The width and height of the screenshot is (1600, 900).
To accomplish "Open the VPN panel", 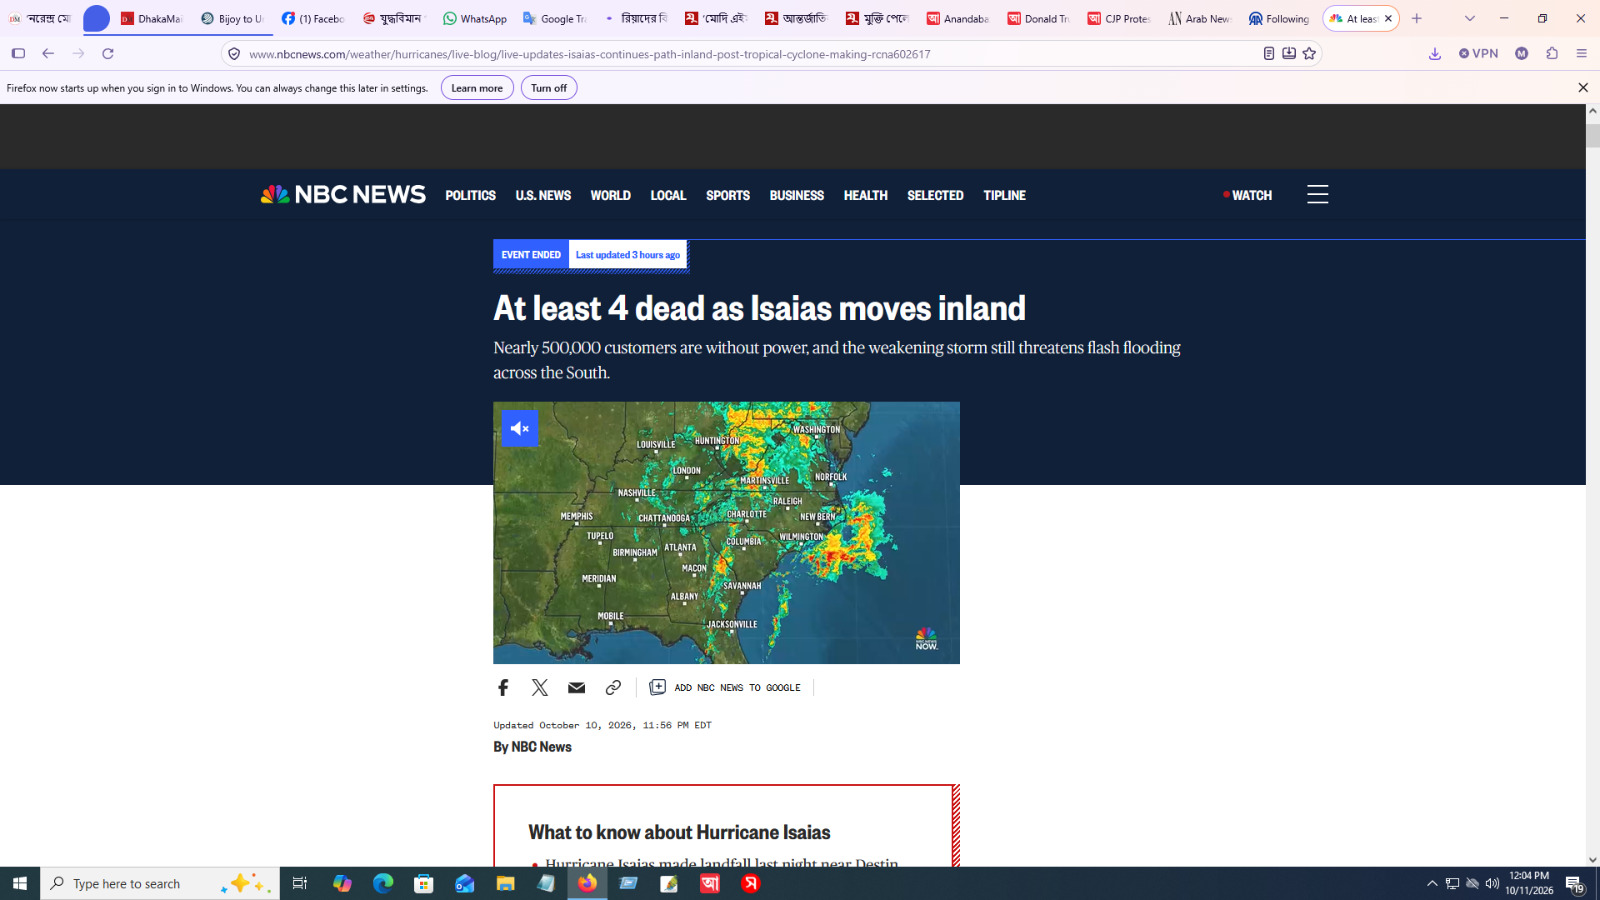I will [1478, 54].
